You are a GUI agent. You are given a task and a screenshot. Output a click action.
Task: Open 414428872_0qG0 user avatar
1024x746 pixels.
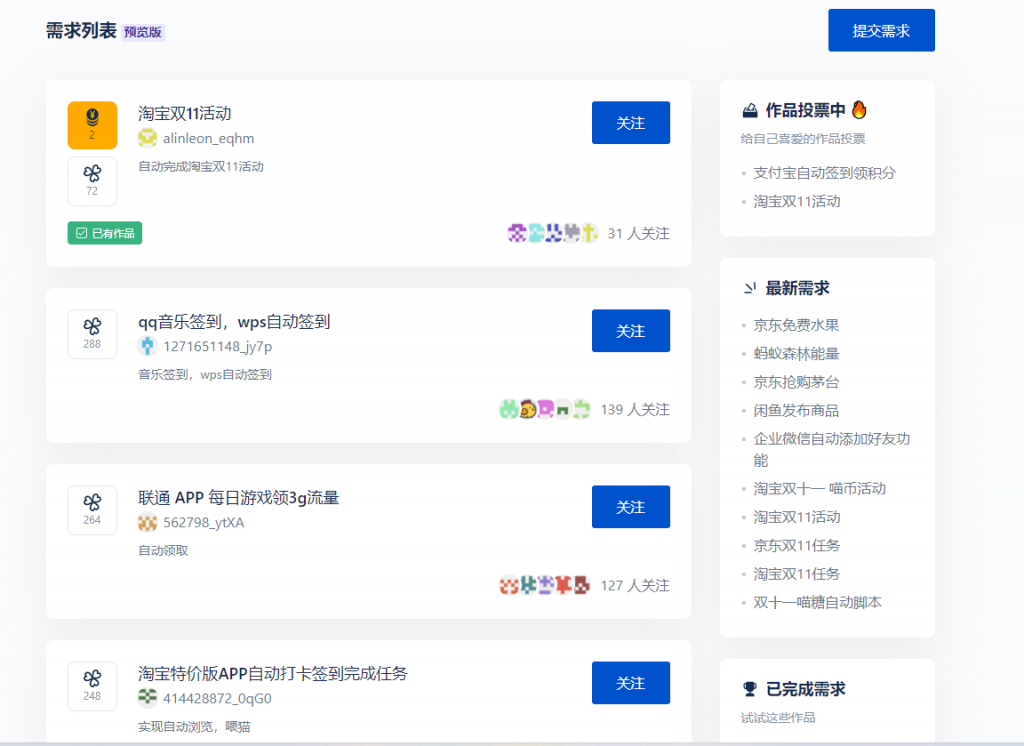(148, 698)
